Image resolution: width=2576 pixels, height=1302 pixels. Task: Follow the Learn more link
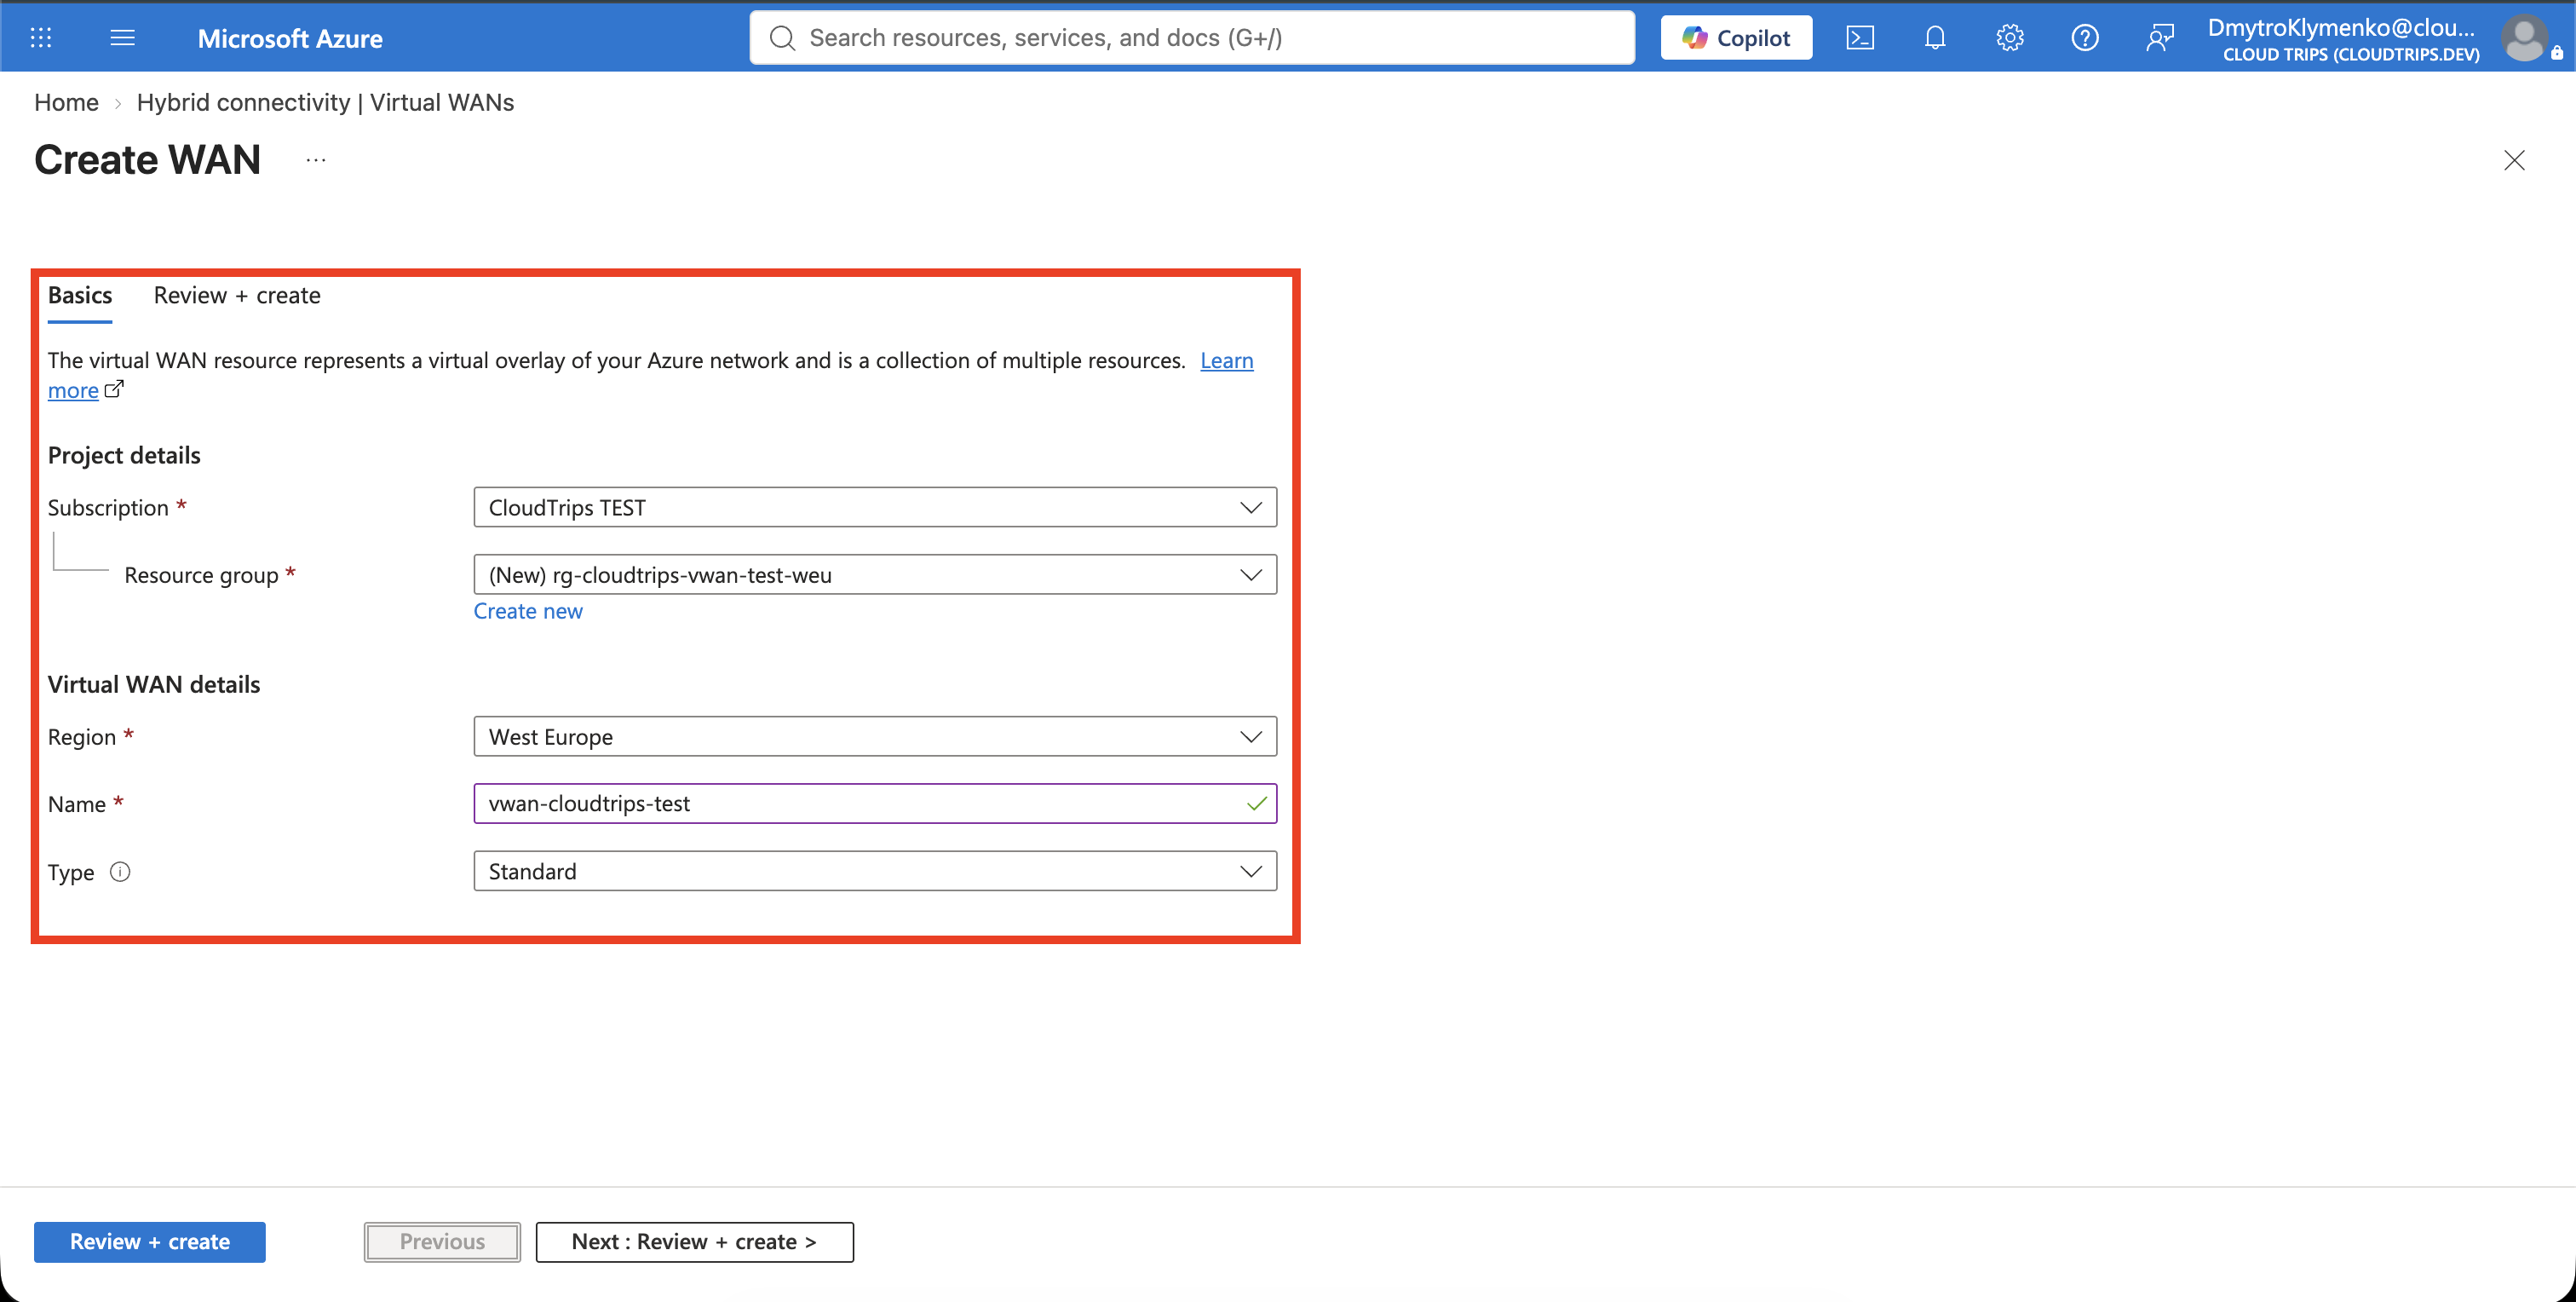(1227, 361)
